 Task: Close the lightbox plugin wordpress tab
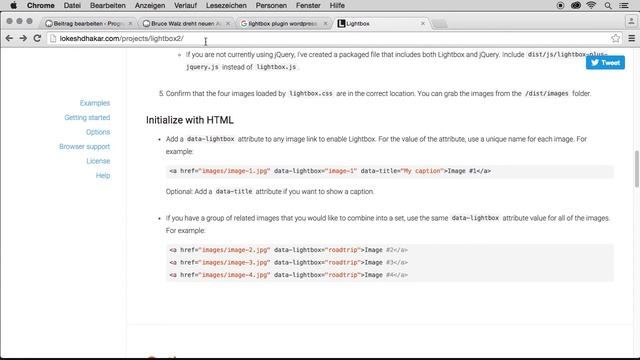(x=325, y=24)
